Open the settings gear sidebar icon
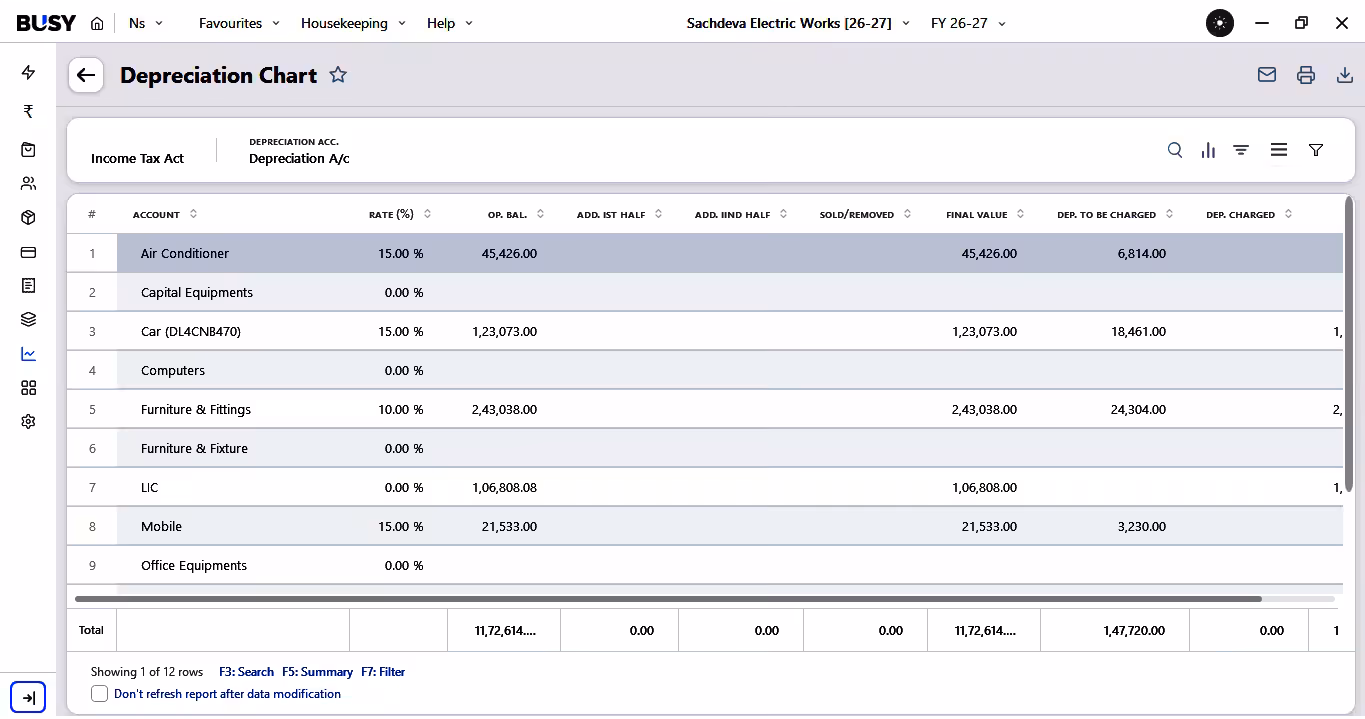The height and width of the screenshot is (719, 1365). (28, 422)
